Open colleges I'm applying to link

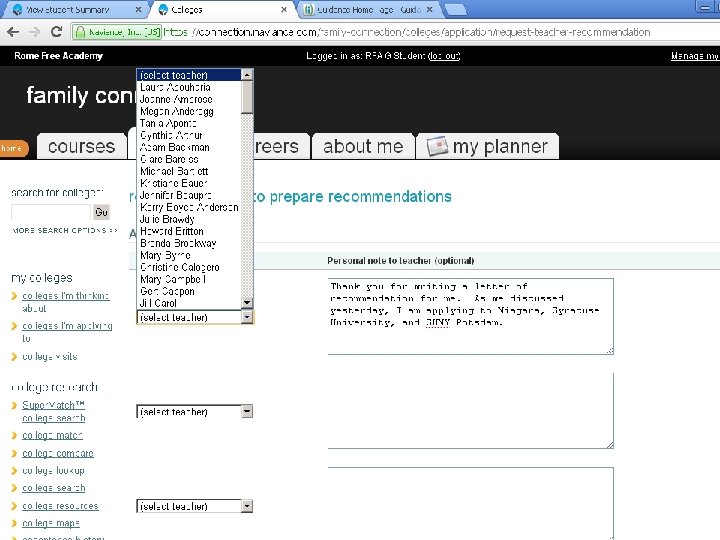[x=67, y=332]
